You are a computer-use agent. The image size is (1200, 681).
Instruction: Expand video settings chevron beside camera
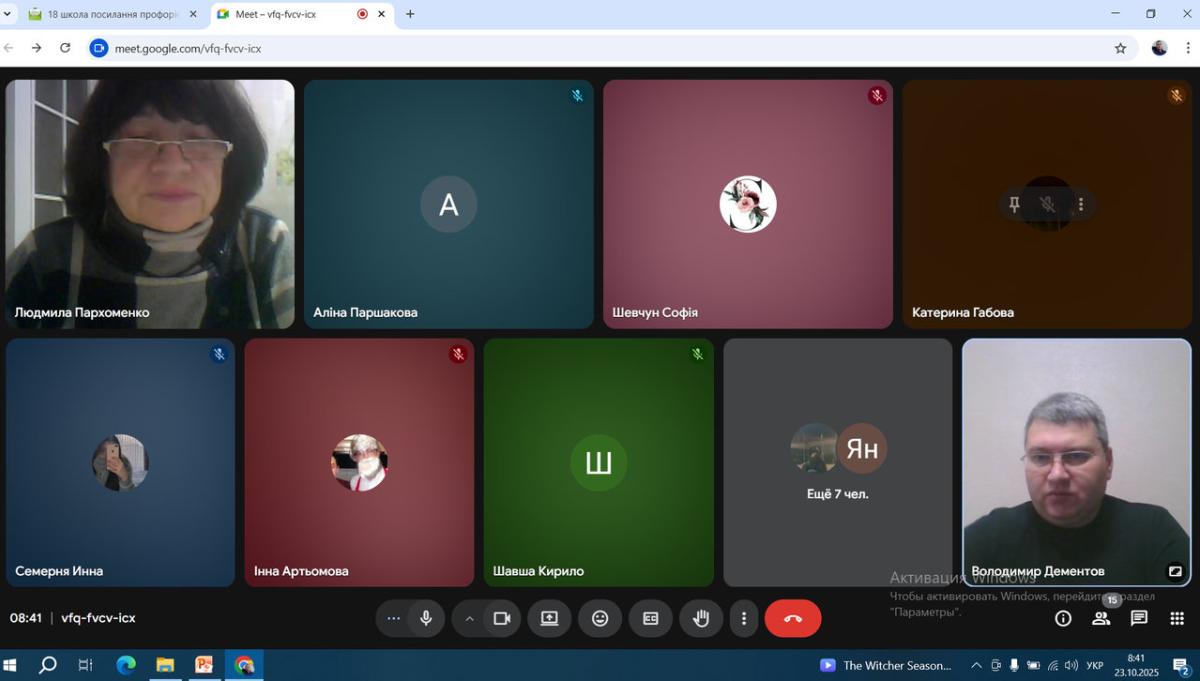(x=469, y=619)
